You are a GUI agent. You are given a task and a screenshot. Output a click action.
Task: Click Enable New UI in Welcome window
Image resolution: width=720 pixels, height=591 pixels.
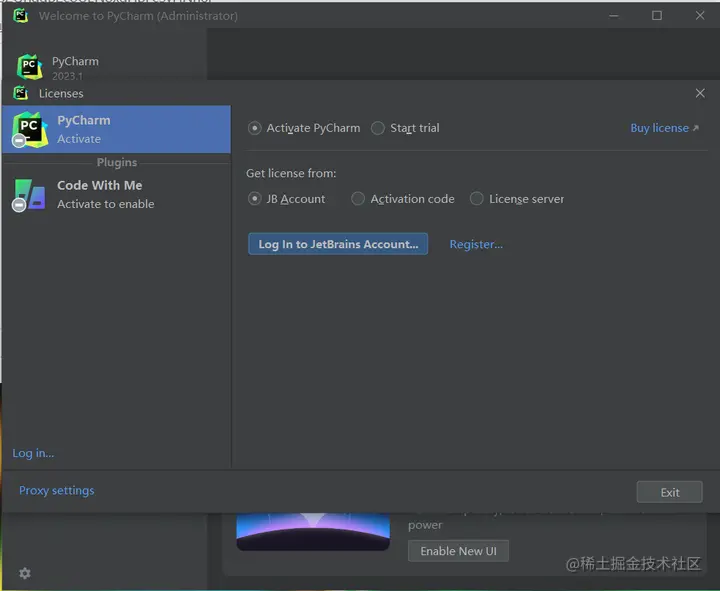pyautogui.click(x=458, y=551)
